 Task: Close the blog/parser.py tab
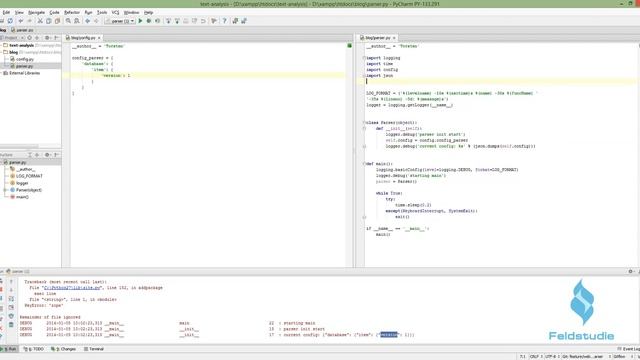point(394,38)
